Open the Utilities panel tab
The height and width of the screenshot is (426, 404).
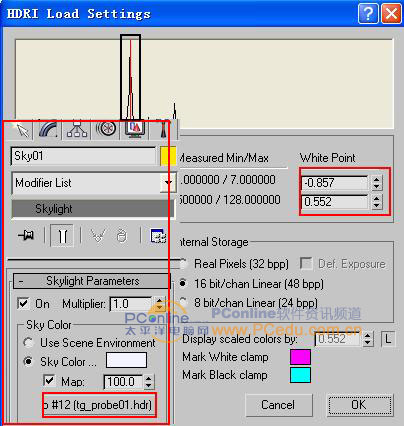coord(163,130)
